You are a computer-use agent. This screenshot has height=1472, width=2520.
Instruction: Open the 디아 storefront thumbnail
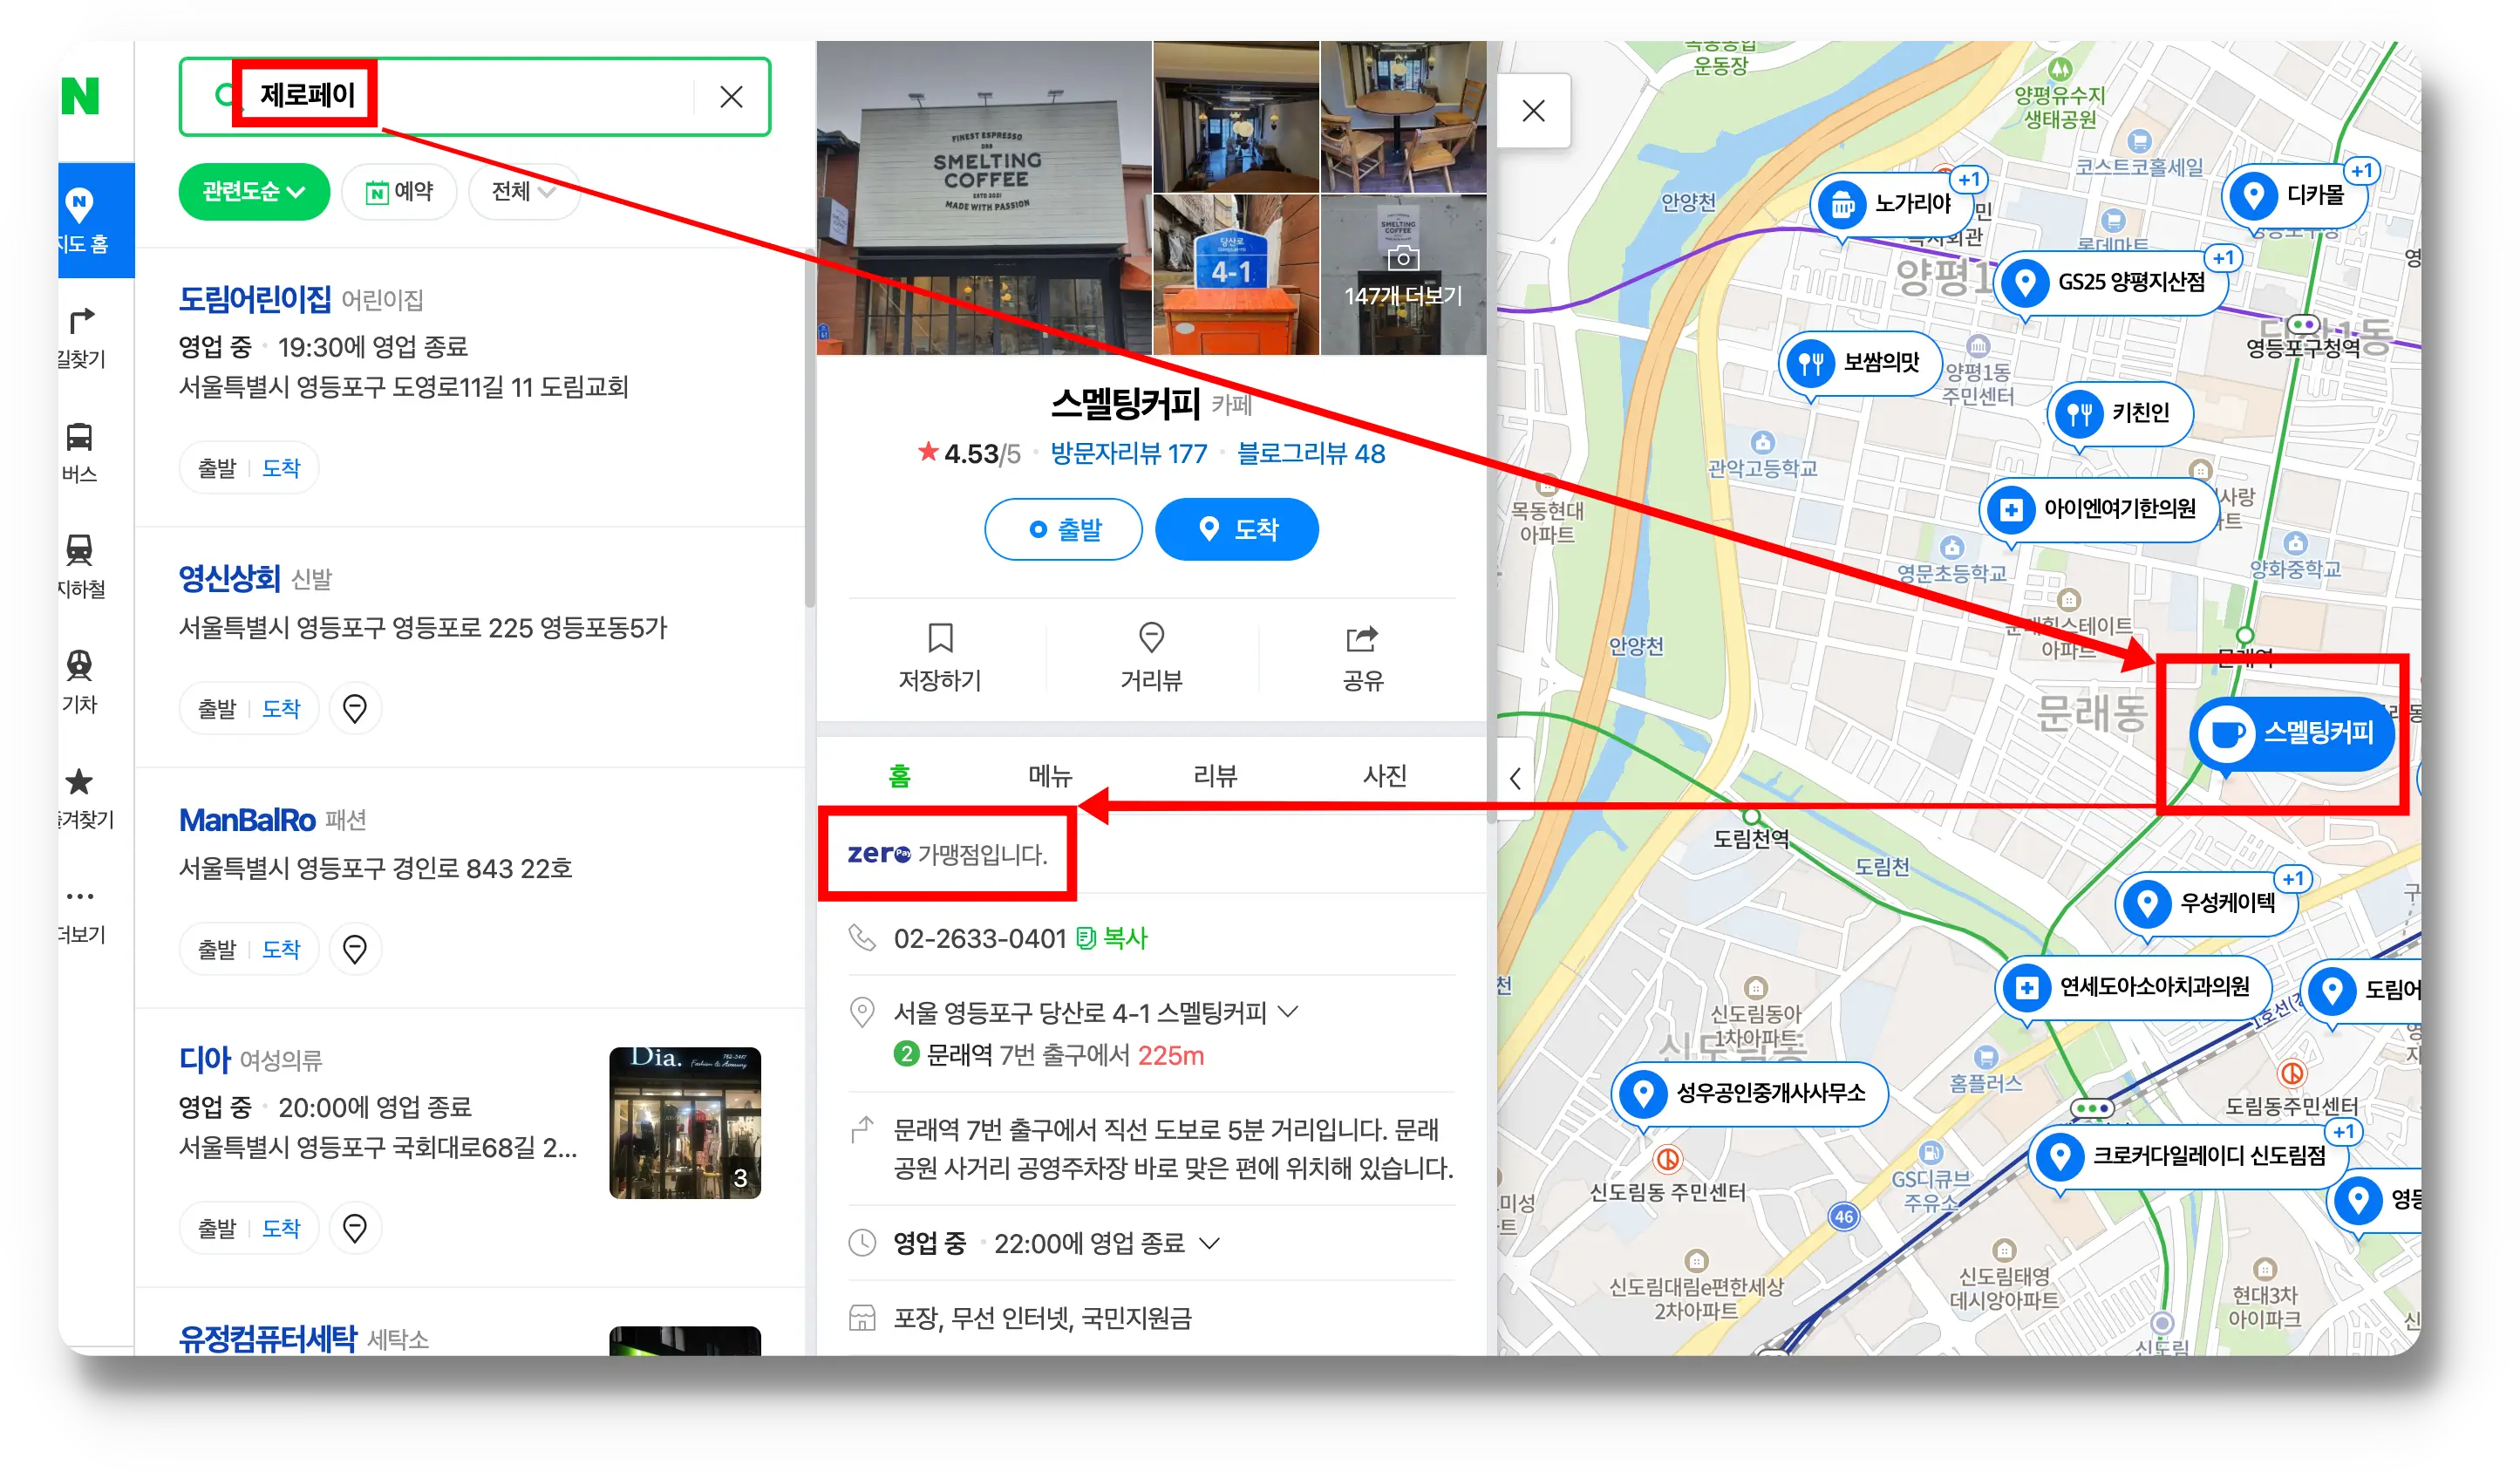(x=685, y=1123)
